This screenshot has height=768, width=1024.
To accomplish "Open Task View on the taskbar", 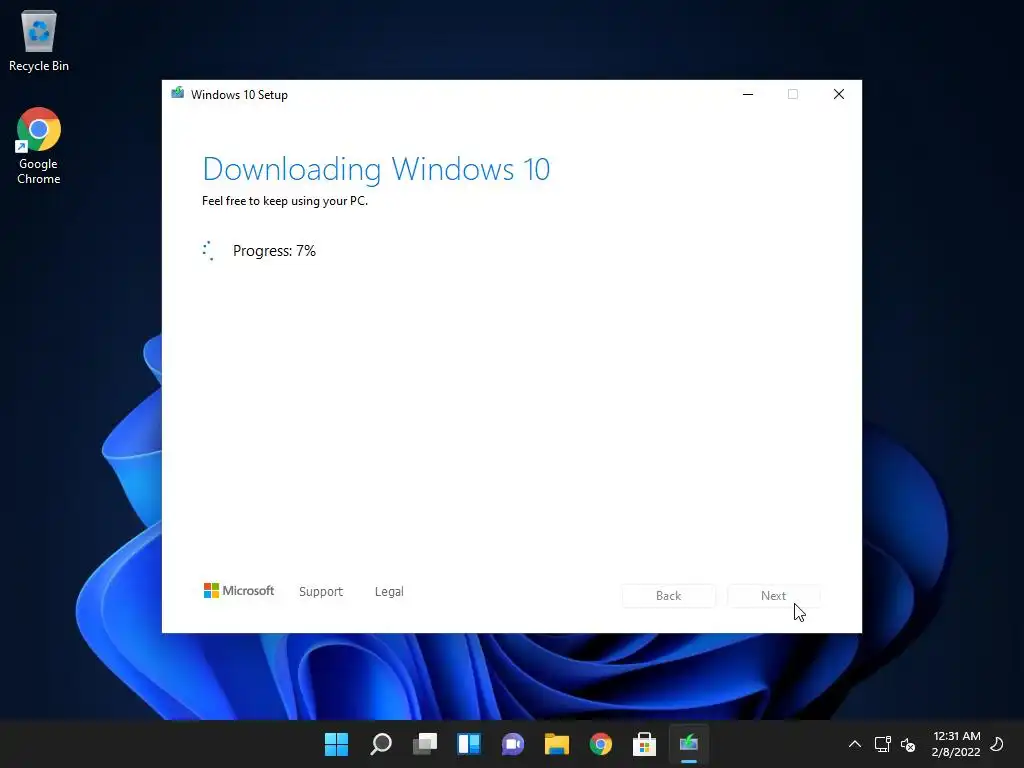I will [424, 743].
